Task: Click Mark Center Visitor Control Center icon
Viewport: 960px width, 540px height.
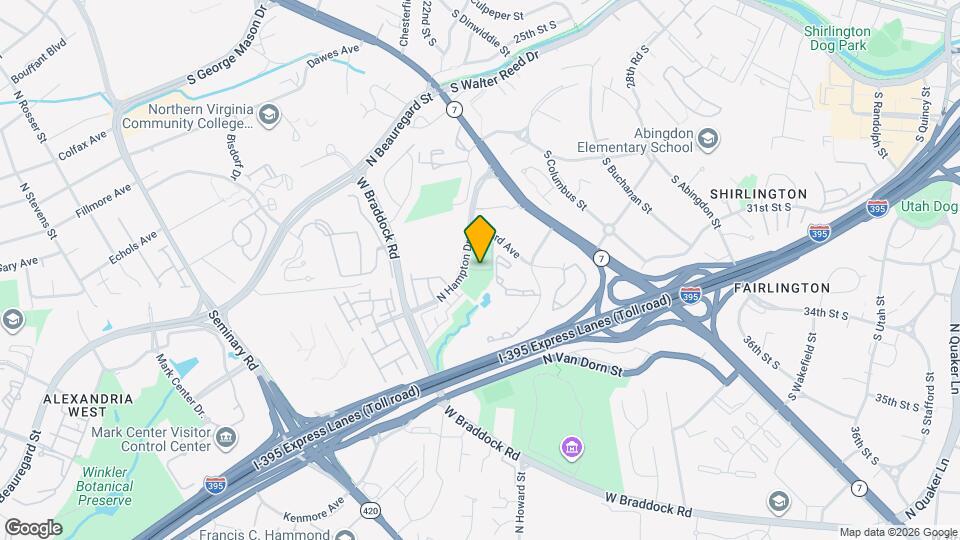Action: tap(226, 438)
